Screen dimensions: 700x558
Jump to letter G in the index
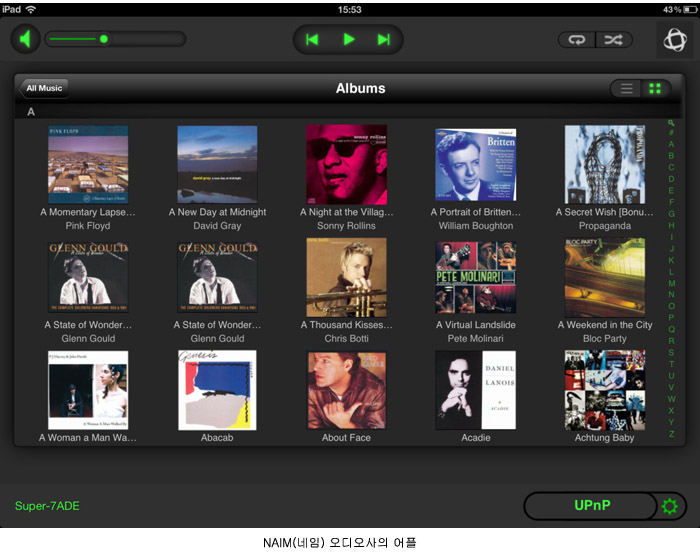click(671, 213)
